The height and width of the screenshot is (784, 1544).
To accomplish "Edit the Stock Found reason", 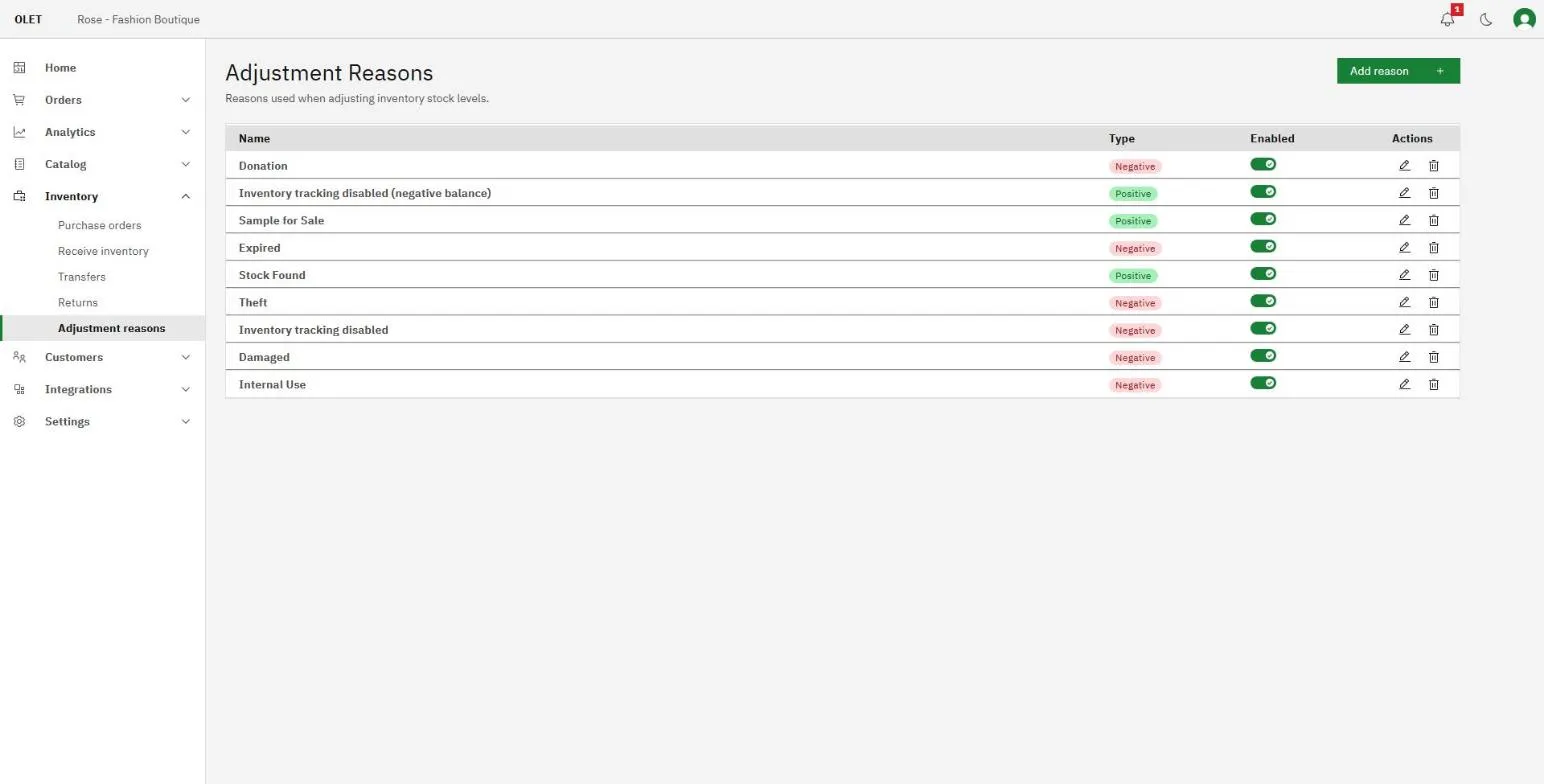I will click(x=1404, y=275).
